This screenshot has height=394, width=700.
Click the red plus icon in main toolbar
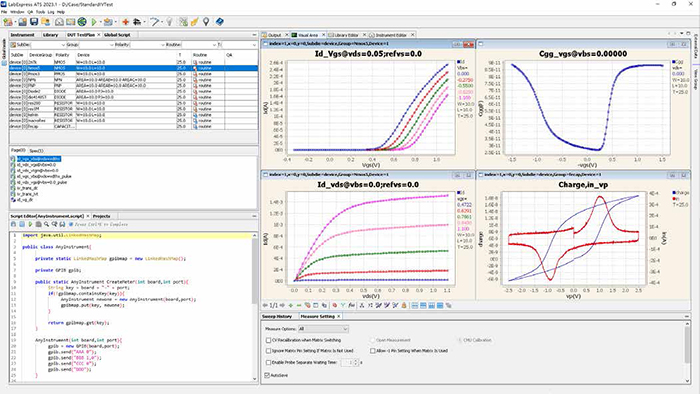coord(125,21)
